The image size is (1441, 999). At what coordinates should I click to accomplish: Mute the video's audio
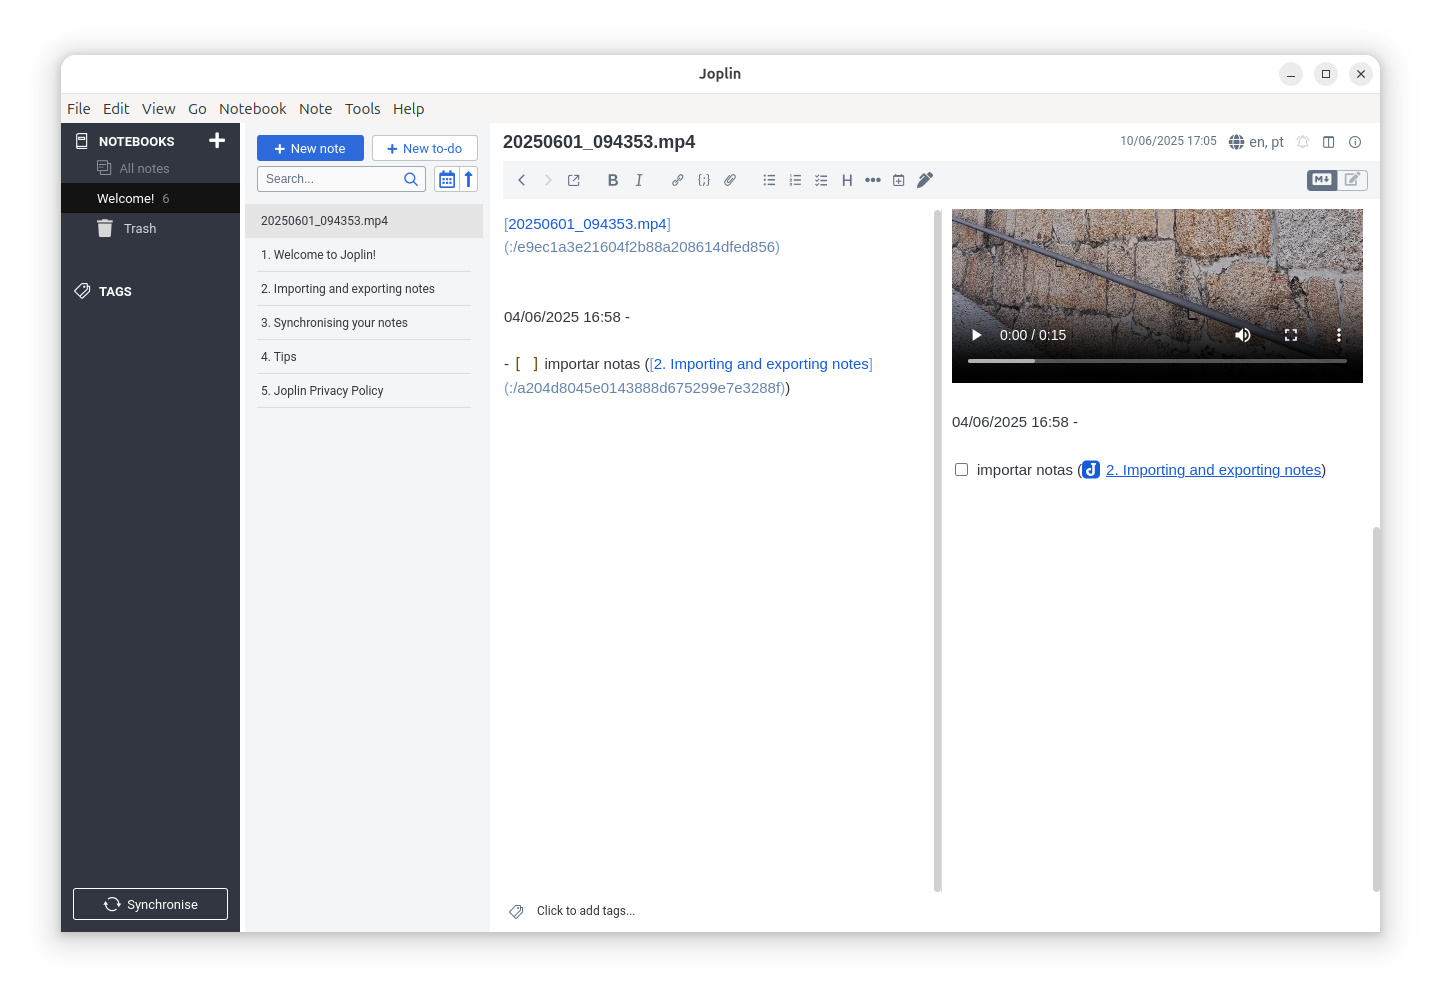click(x=1243, y=335)
